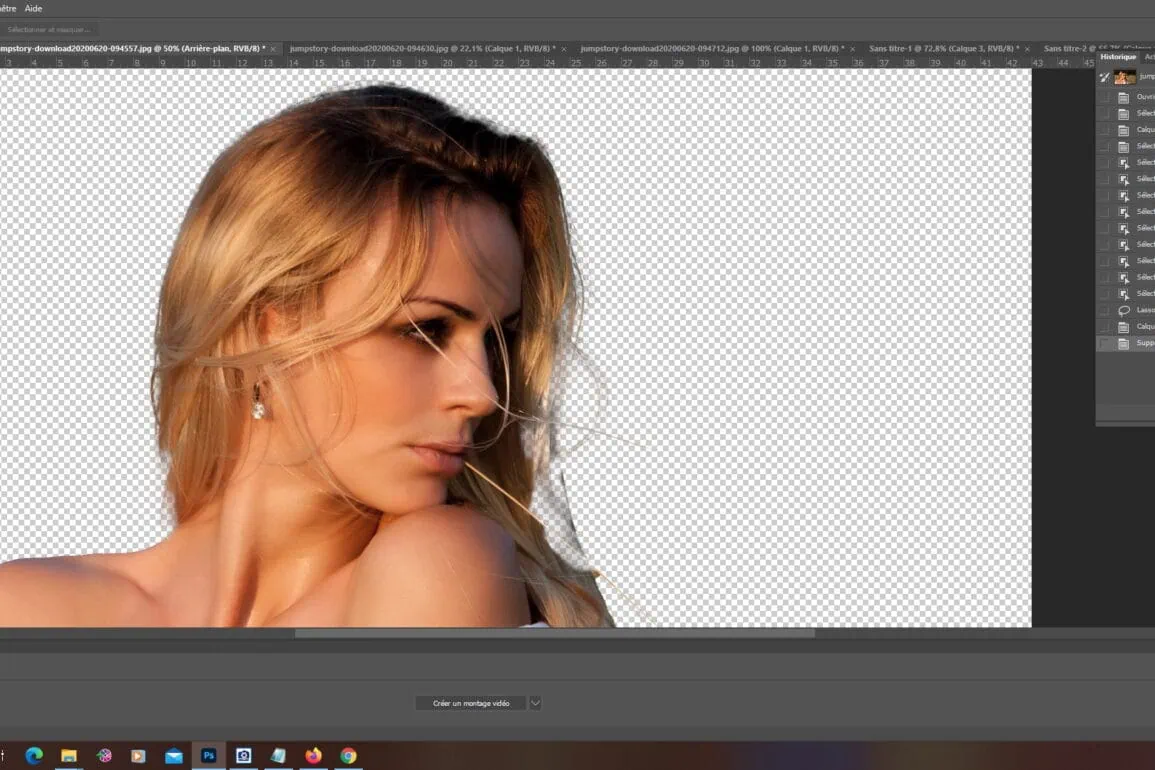Open File Explorer from the taskbar

pos(69,756)
